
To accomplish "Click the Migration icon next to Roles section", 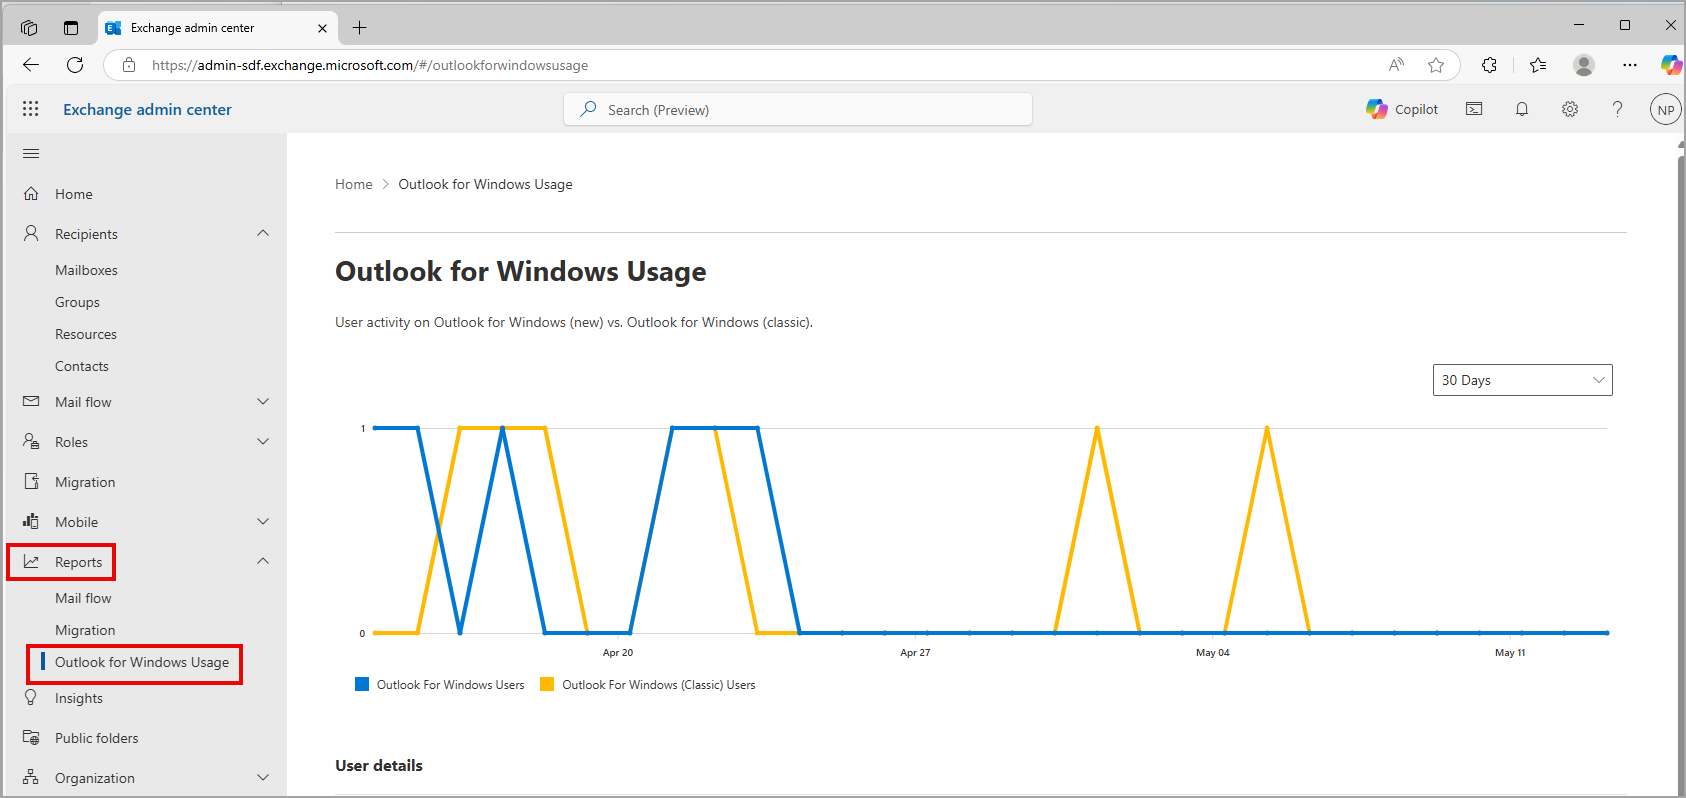I will point(31,482).
